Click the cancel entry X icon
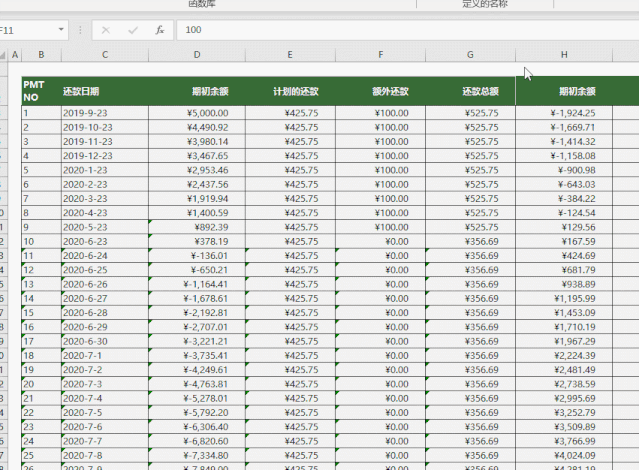Viewport: 639px width, 470px height. coord(106,30)
